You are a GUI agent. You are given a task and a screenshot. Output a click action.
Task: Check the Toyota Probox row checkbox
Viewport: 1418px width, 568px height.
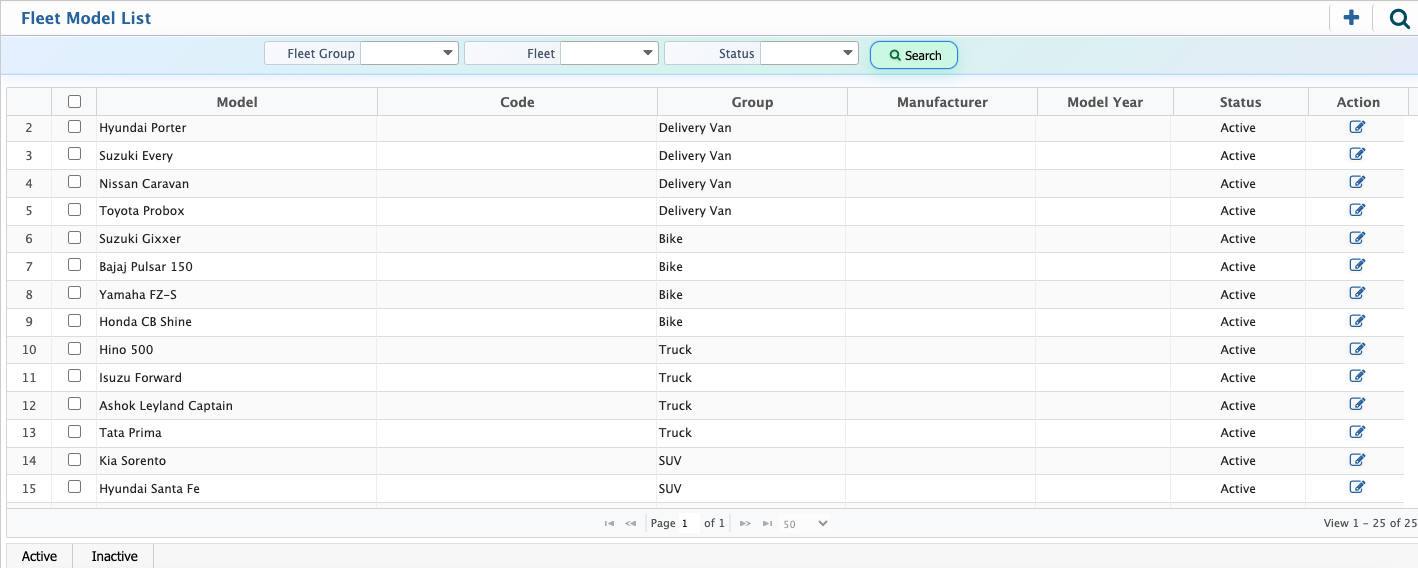coord(74,210)
